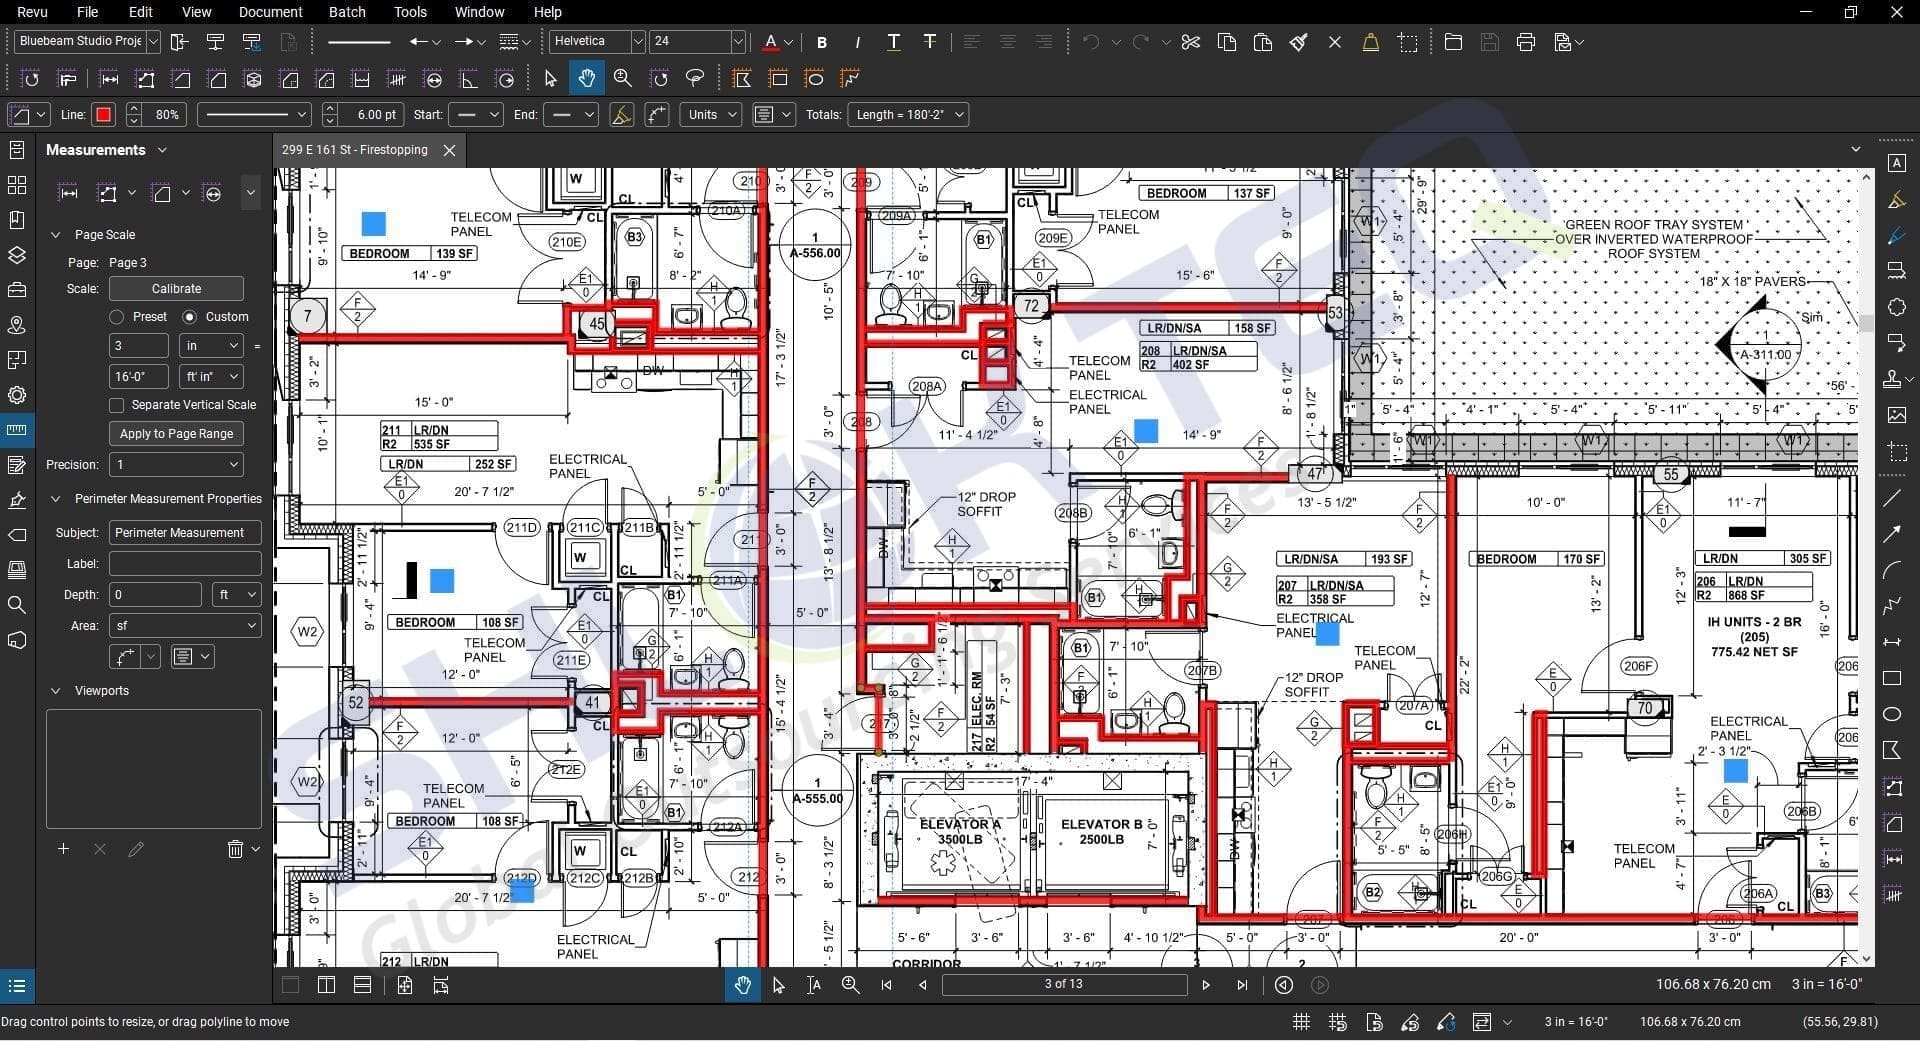This screenshot has height=1041, width=1920.
Task: Collapse the Page Scale section
Action: (x=55, y=235)
